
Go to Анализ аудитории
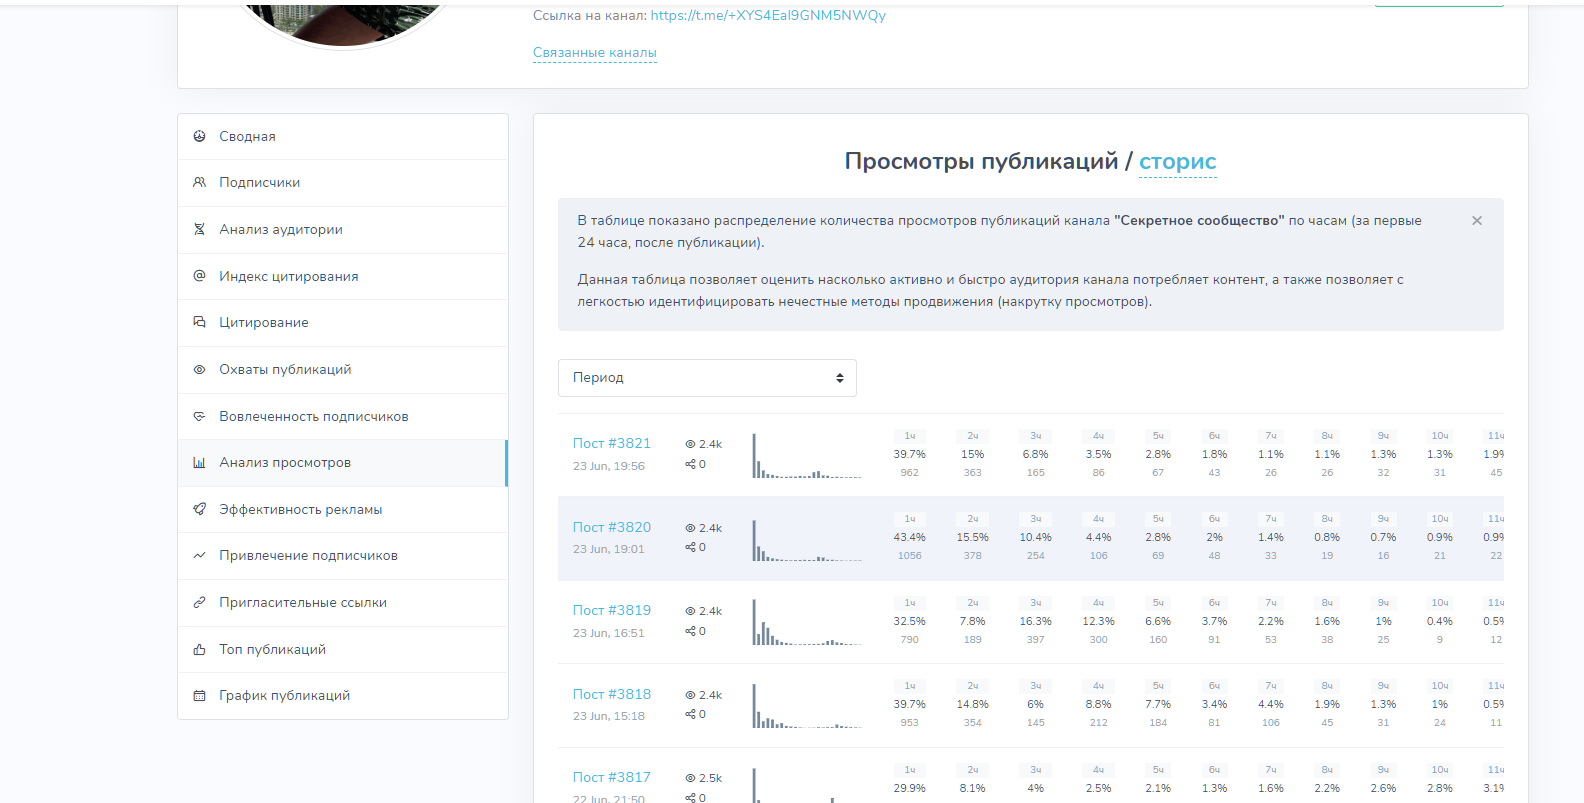coord(343,229)
